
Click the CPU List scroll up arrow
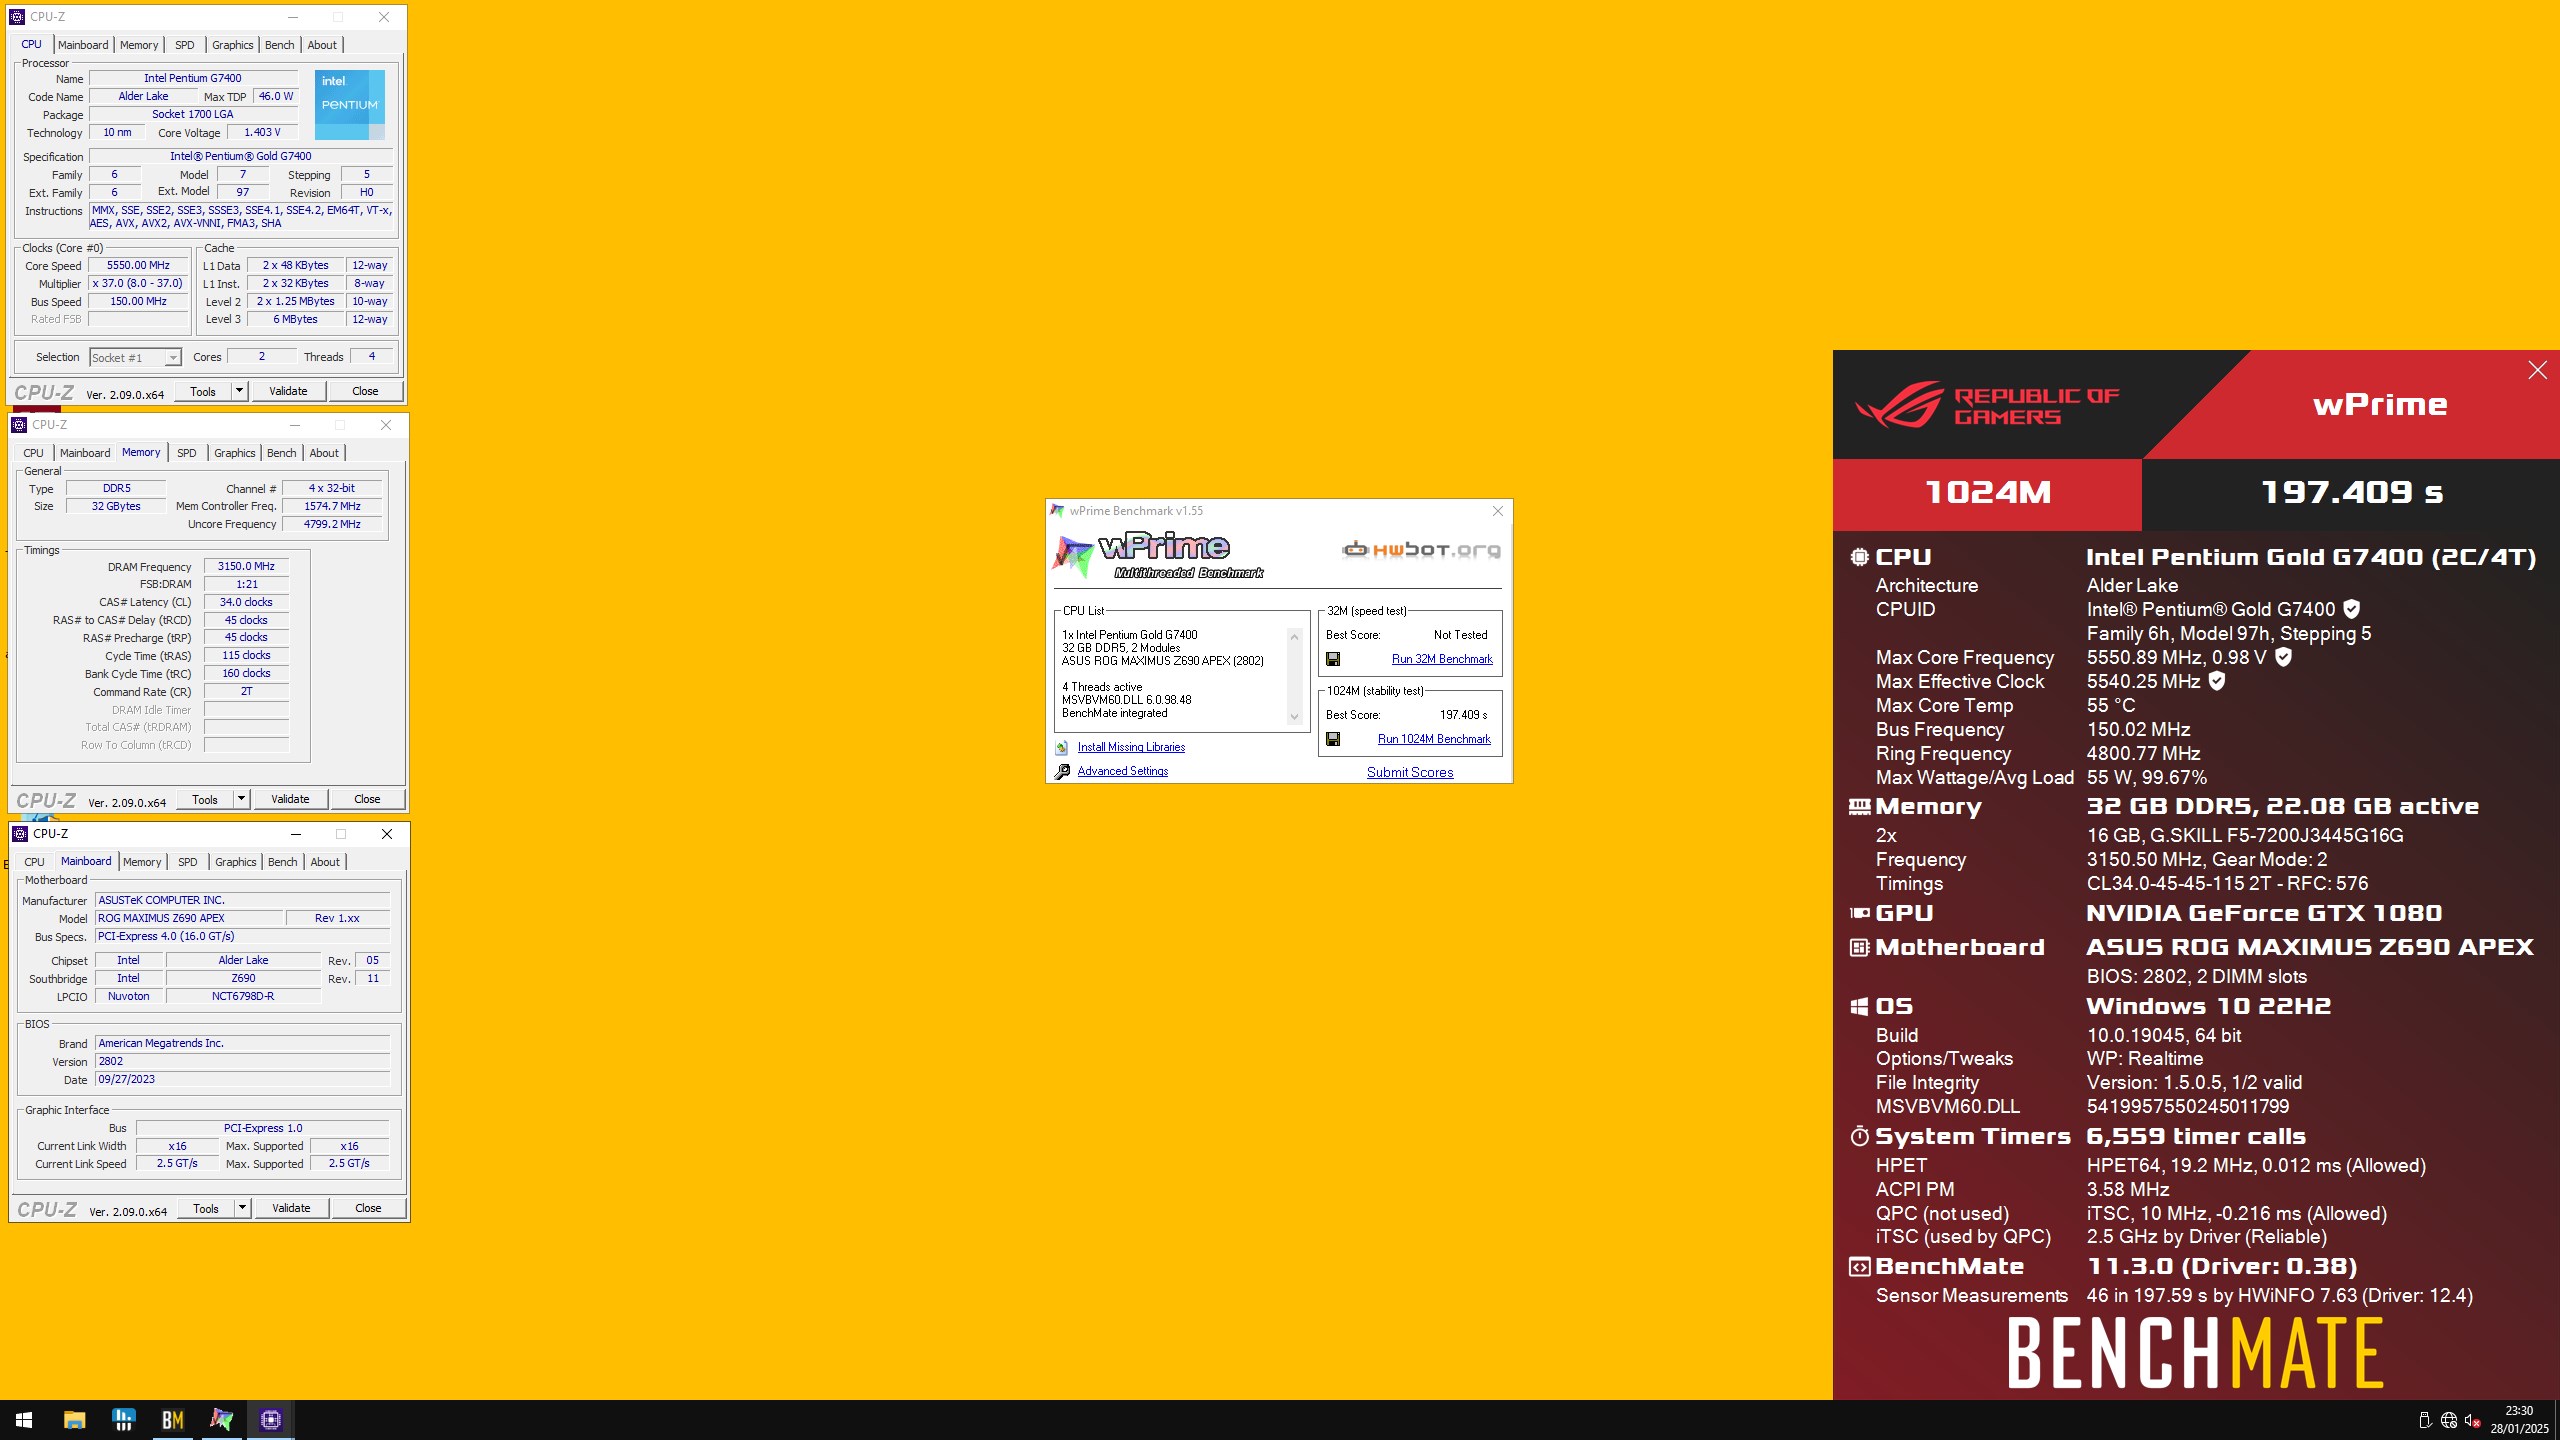coord(1294,637)
